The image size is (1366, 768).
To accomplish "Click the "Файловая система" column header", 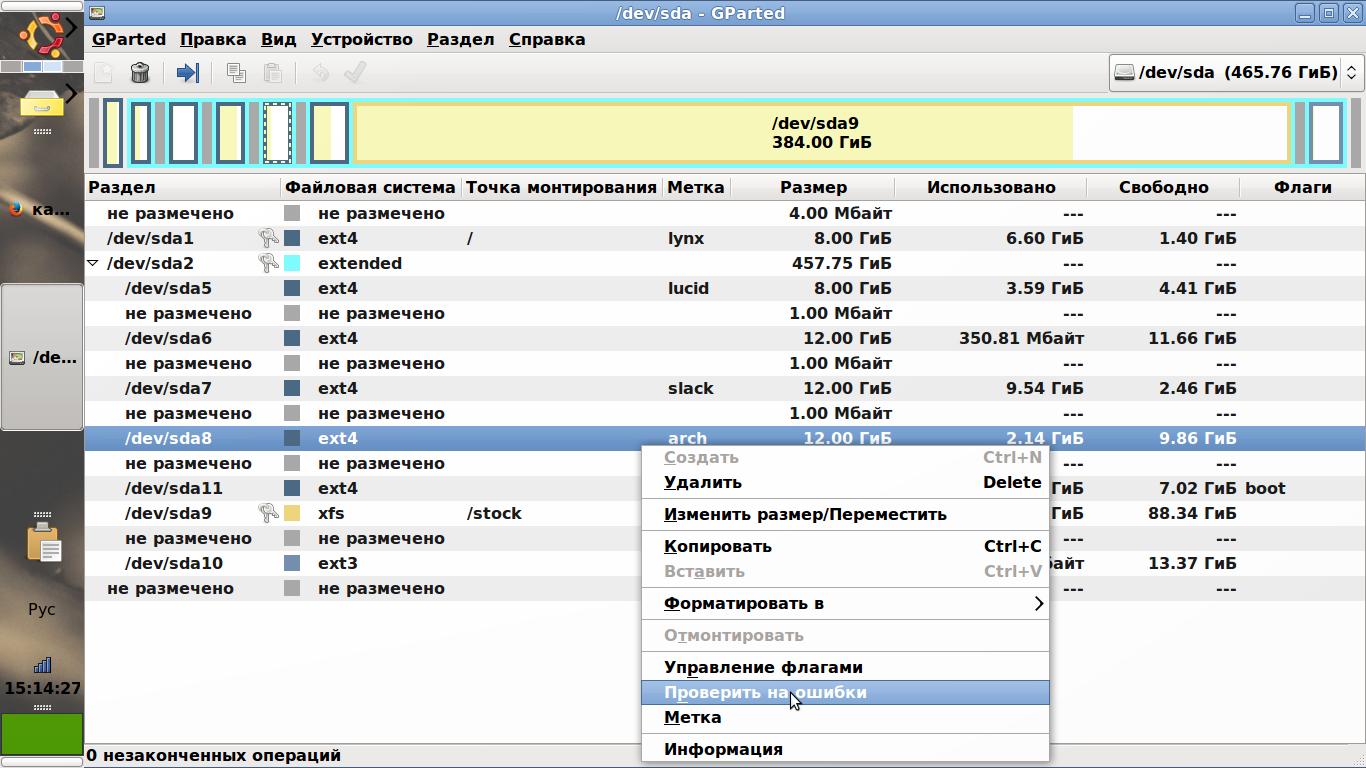I will 370,187.
